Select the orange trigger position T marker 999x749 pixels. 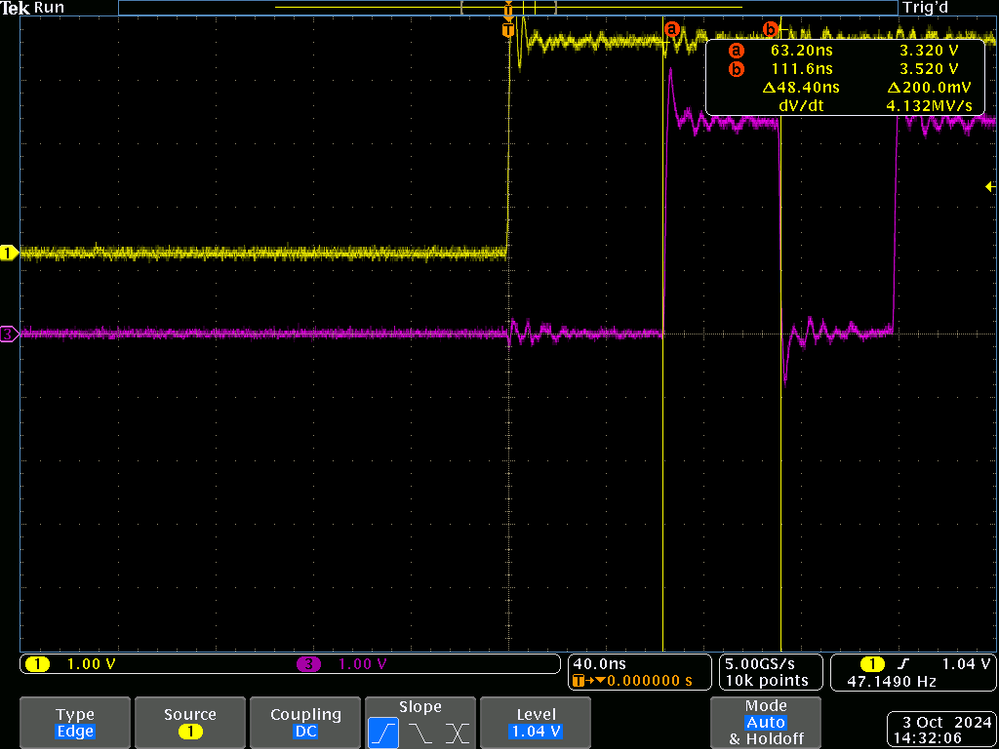pyautogui.click(x=508, y=30)
